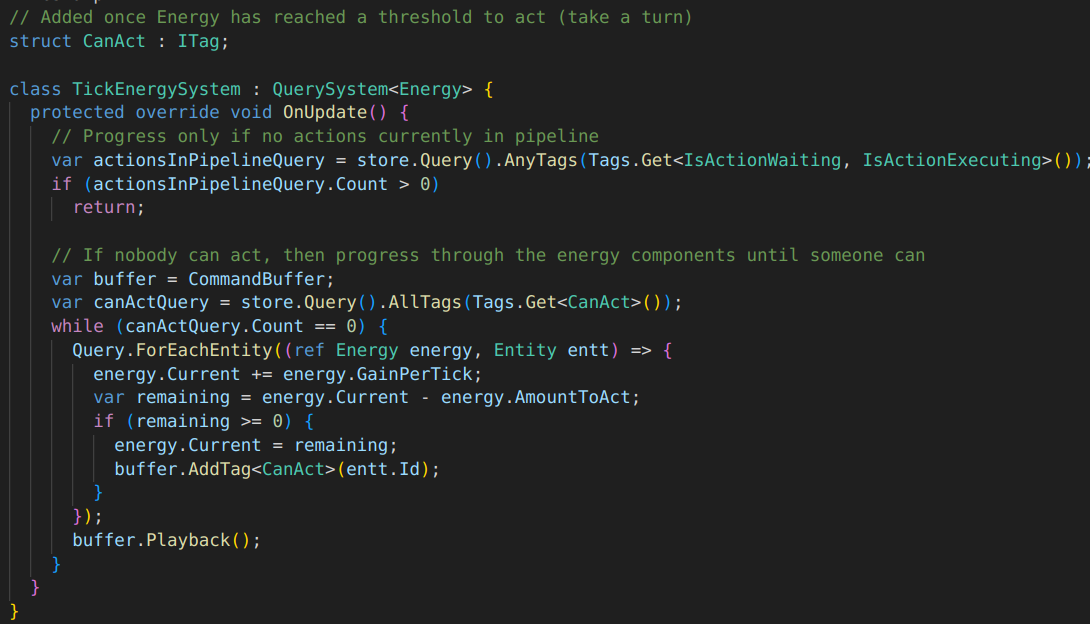Click the actionsInPipelineQuery variable declaration

point(209,161)
